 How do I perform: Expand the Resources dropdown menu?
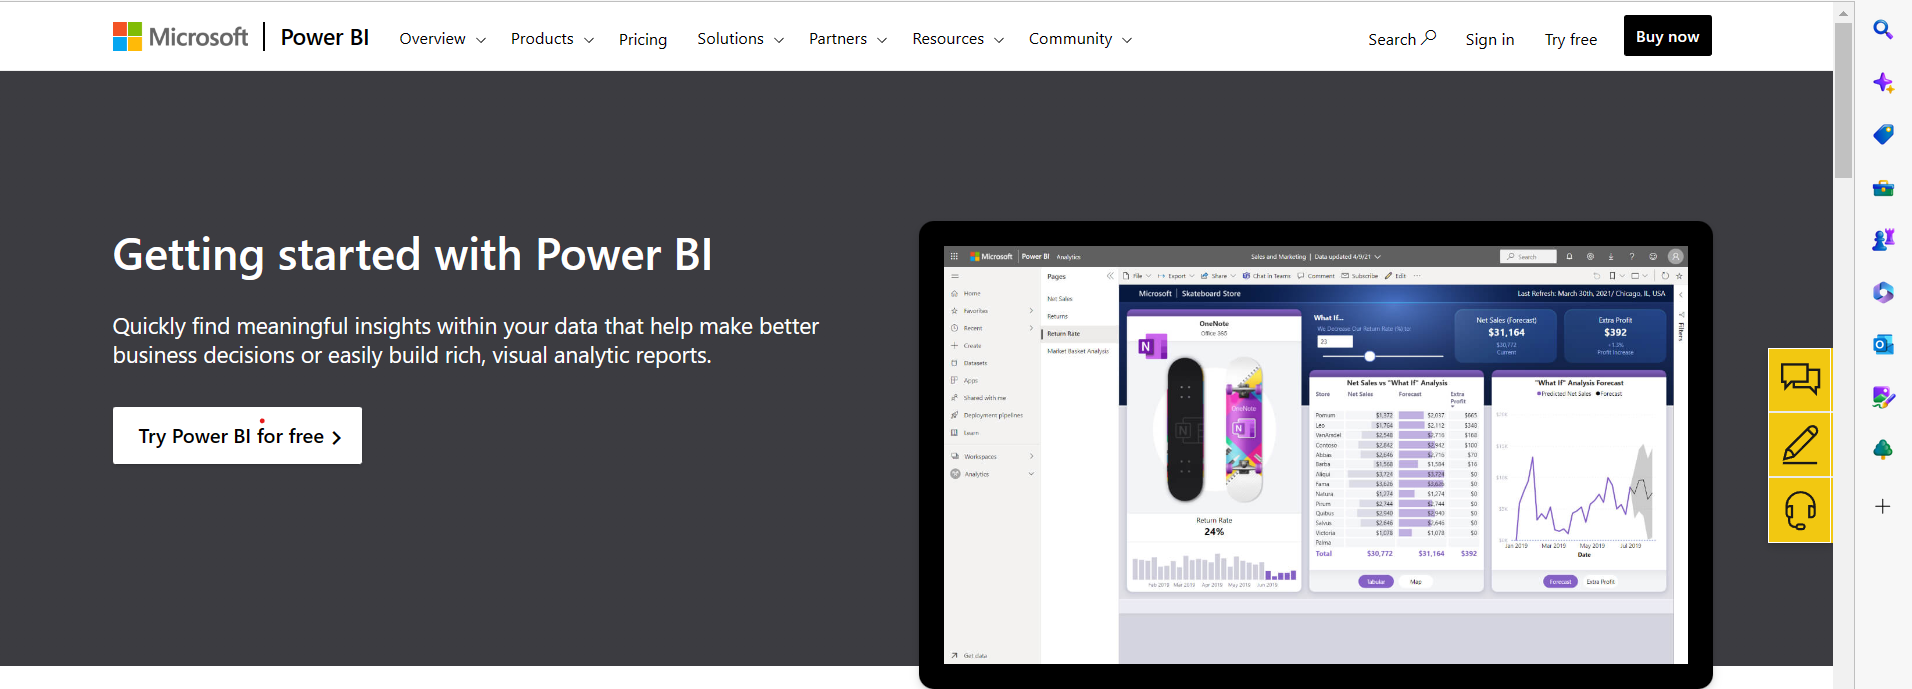click(958, 39)
